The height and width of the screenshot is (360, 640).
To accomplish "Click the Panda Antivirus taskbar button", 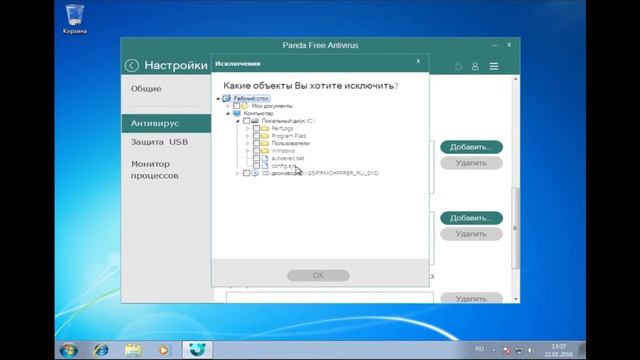I will tap(197, 350).
